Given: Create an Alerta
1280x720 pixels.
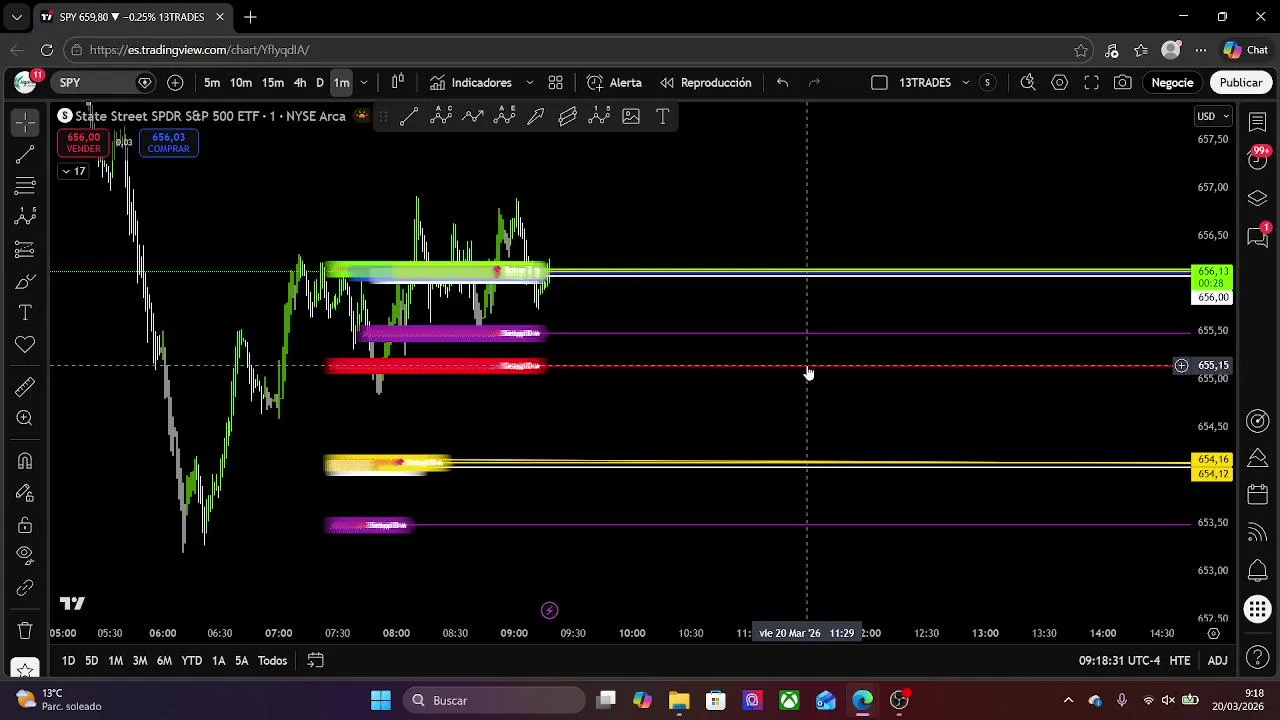Looking at the screenshot, I should [x=614, y=83].
